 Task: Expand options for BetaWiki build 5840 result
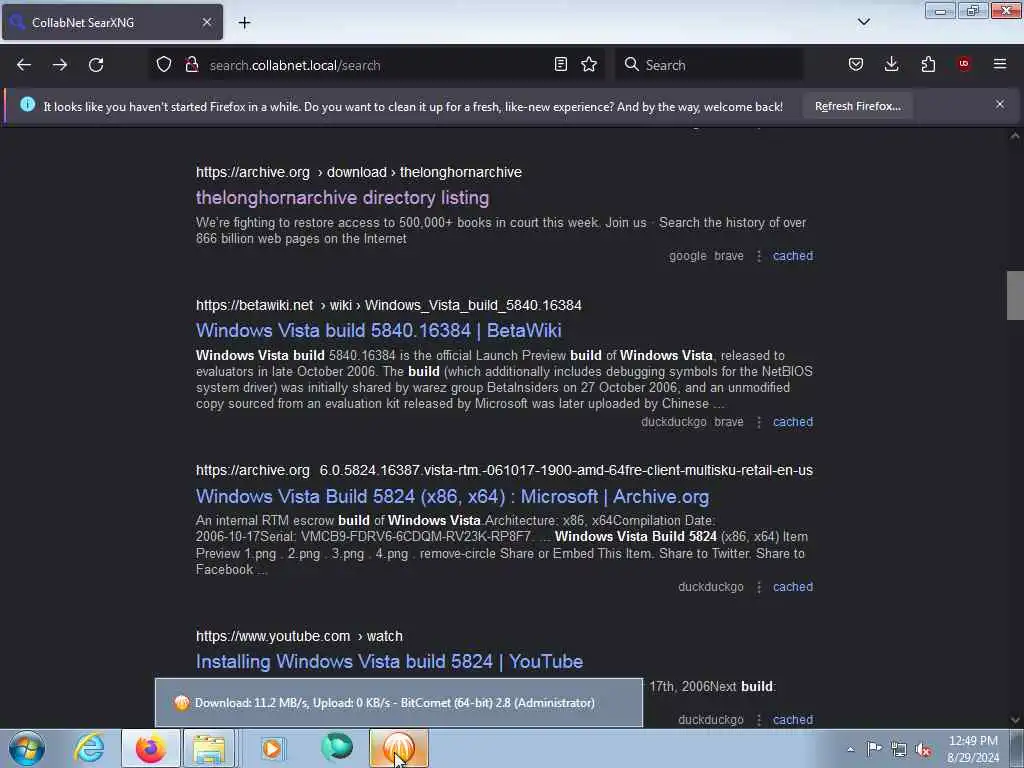tap(759, 422)
